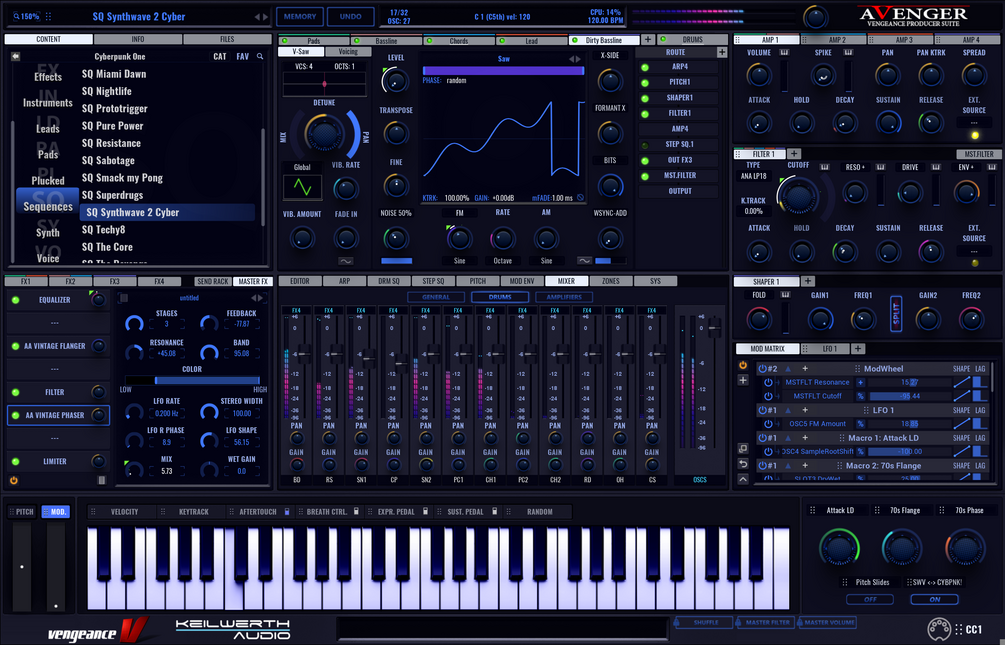Viewport: 1005px width, 645px height.
Task: Click the lock icon next to AFTERTOUCH
Action: [x=287, y=512]
